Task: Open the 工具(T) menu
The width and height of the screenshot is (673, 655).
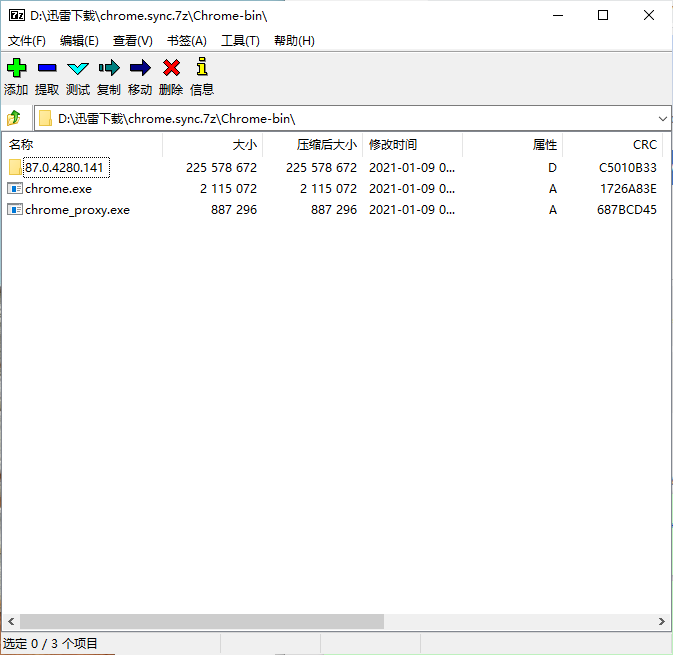Action: click(240, 41)
